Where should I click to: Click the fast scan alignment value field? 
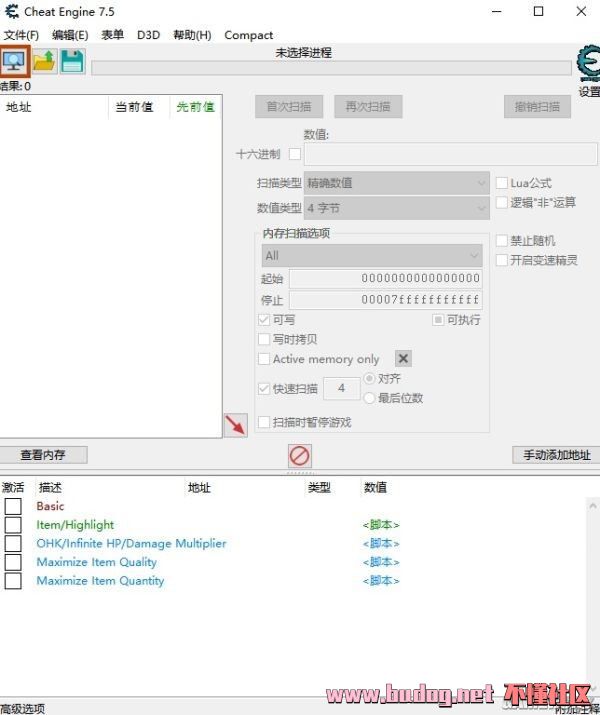(x=341, y=388)
